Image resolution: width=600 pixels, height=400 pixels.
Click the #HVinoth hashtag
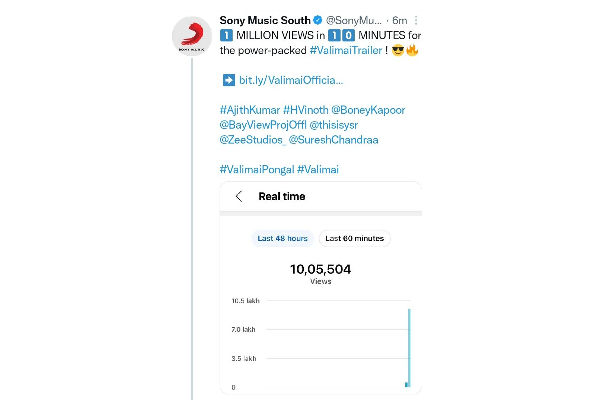[x=310, y=109]
